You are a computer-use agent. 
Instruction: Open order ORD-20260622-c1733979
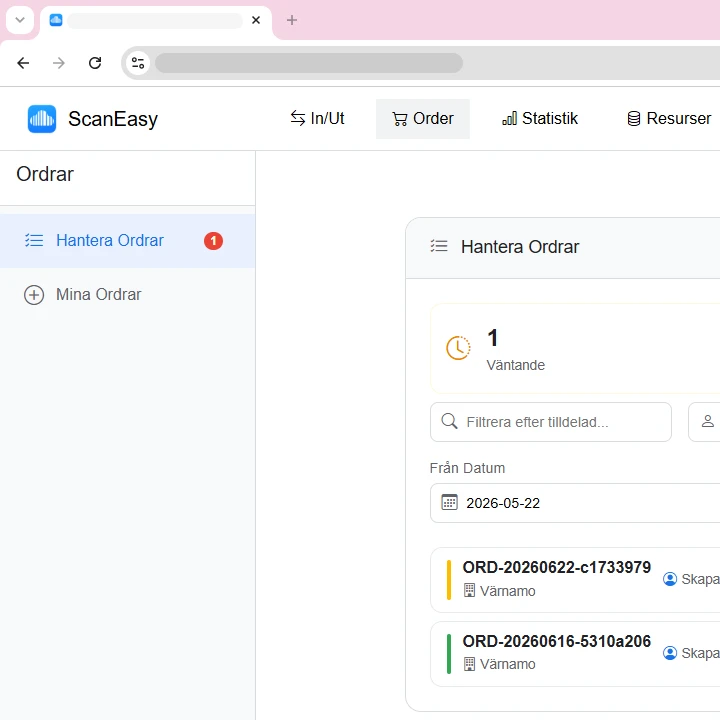pos(575,579)
